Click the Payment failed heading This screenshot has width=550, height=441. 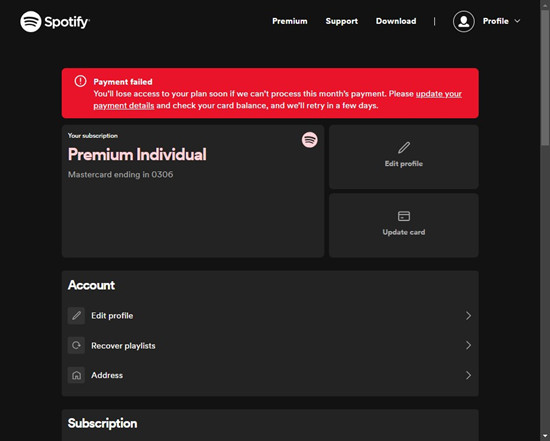click(123, 82)
